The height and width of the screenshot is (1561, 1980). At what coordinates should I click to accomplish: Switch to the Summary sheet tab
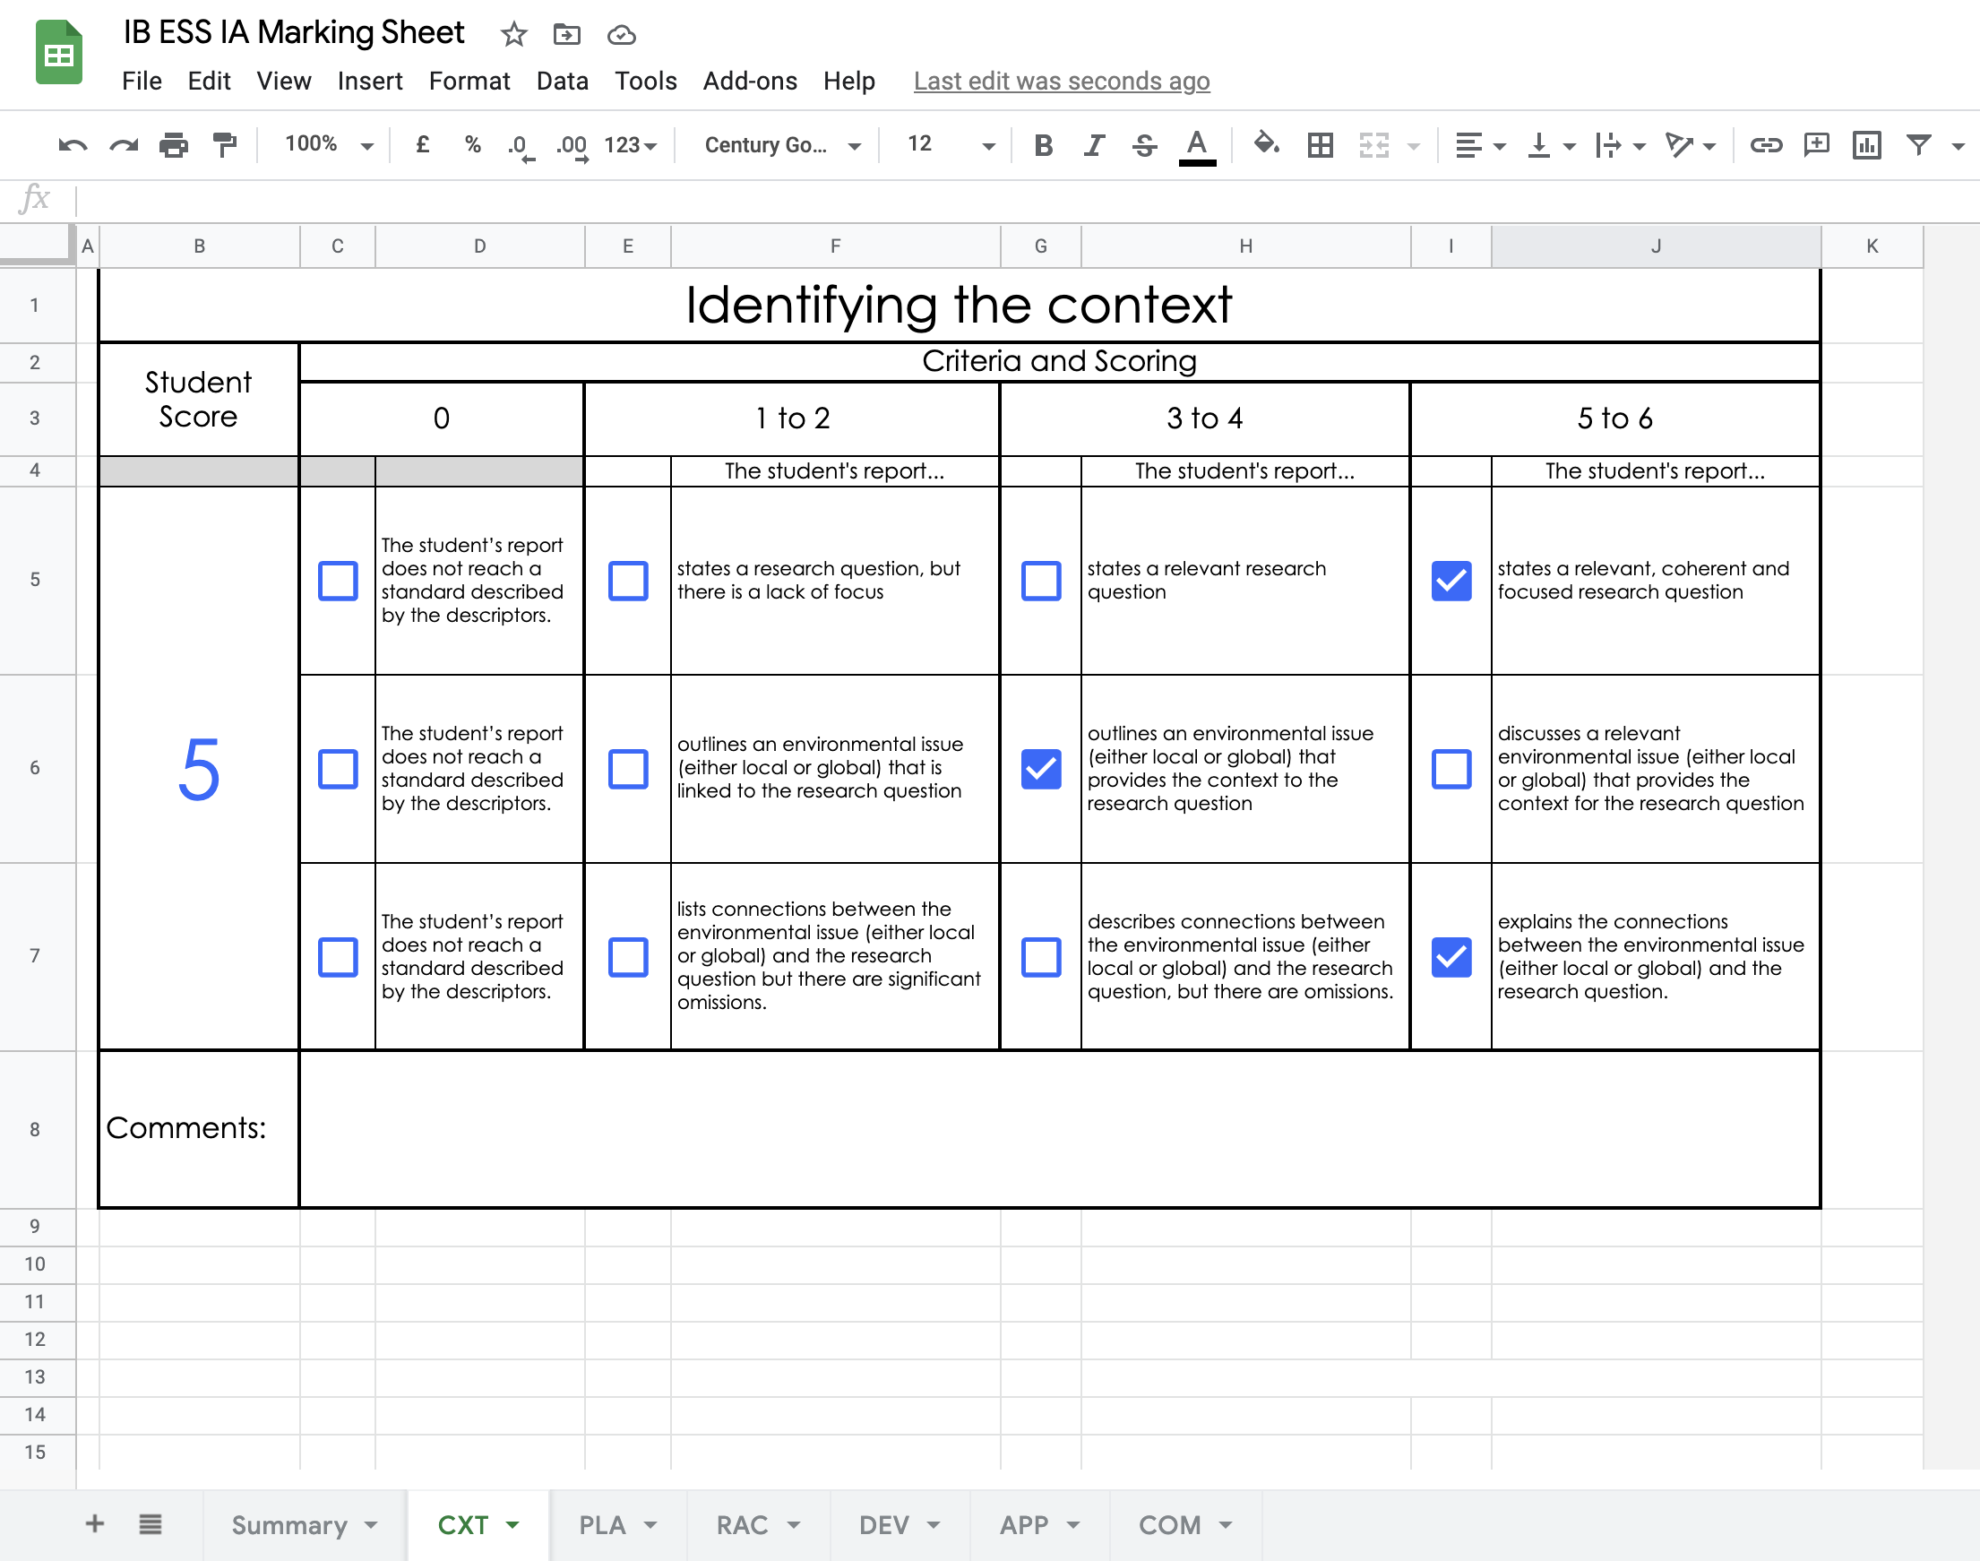tap(290, 1524)
